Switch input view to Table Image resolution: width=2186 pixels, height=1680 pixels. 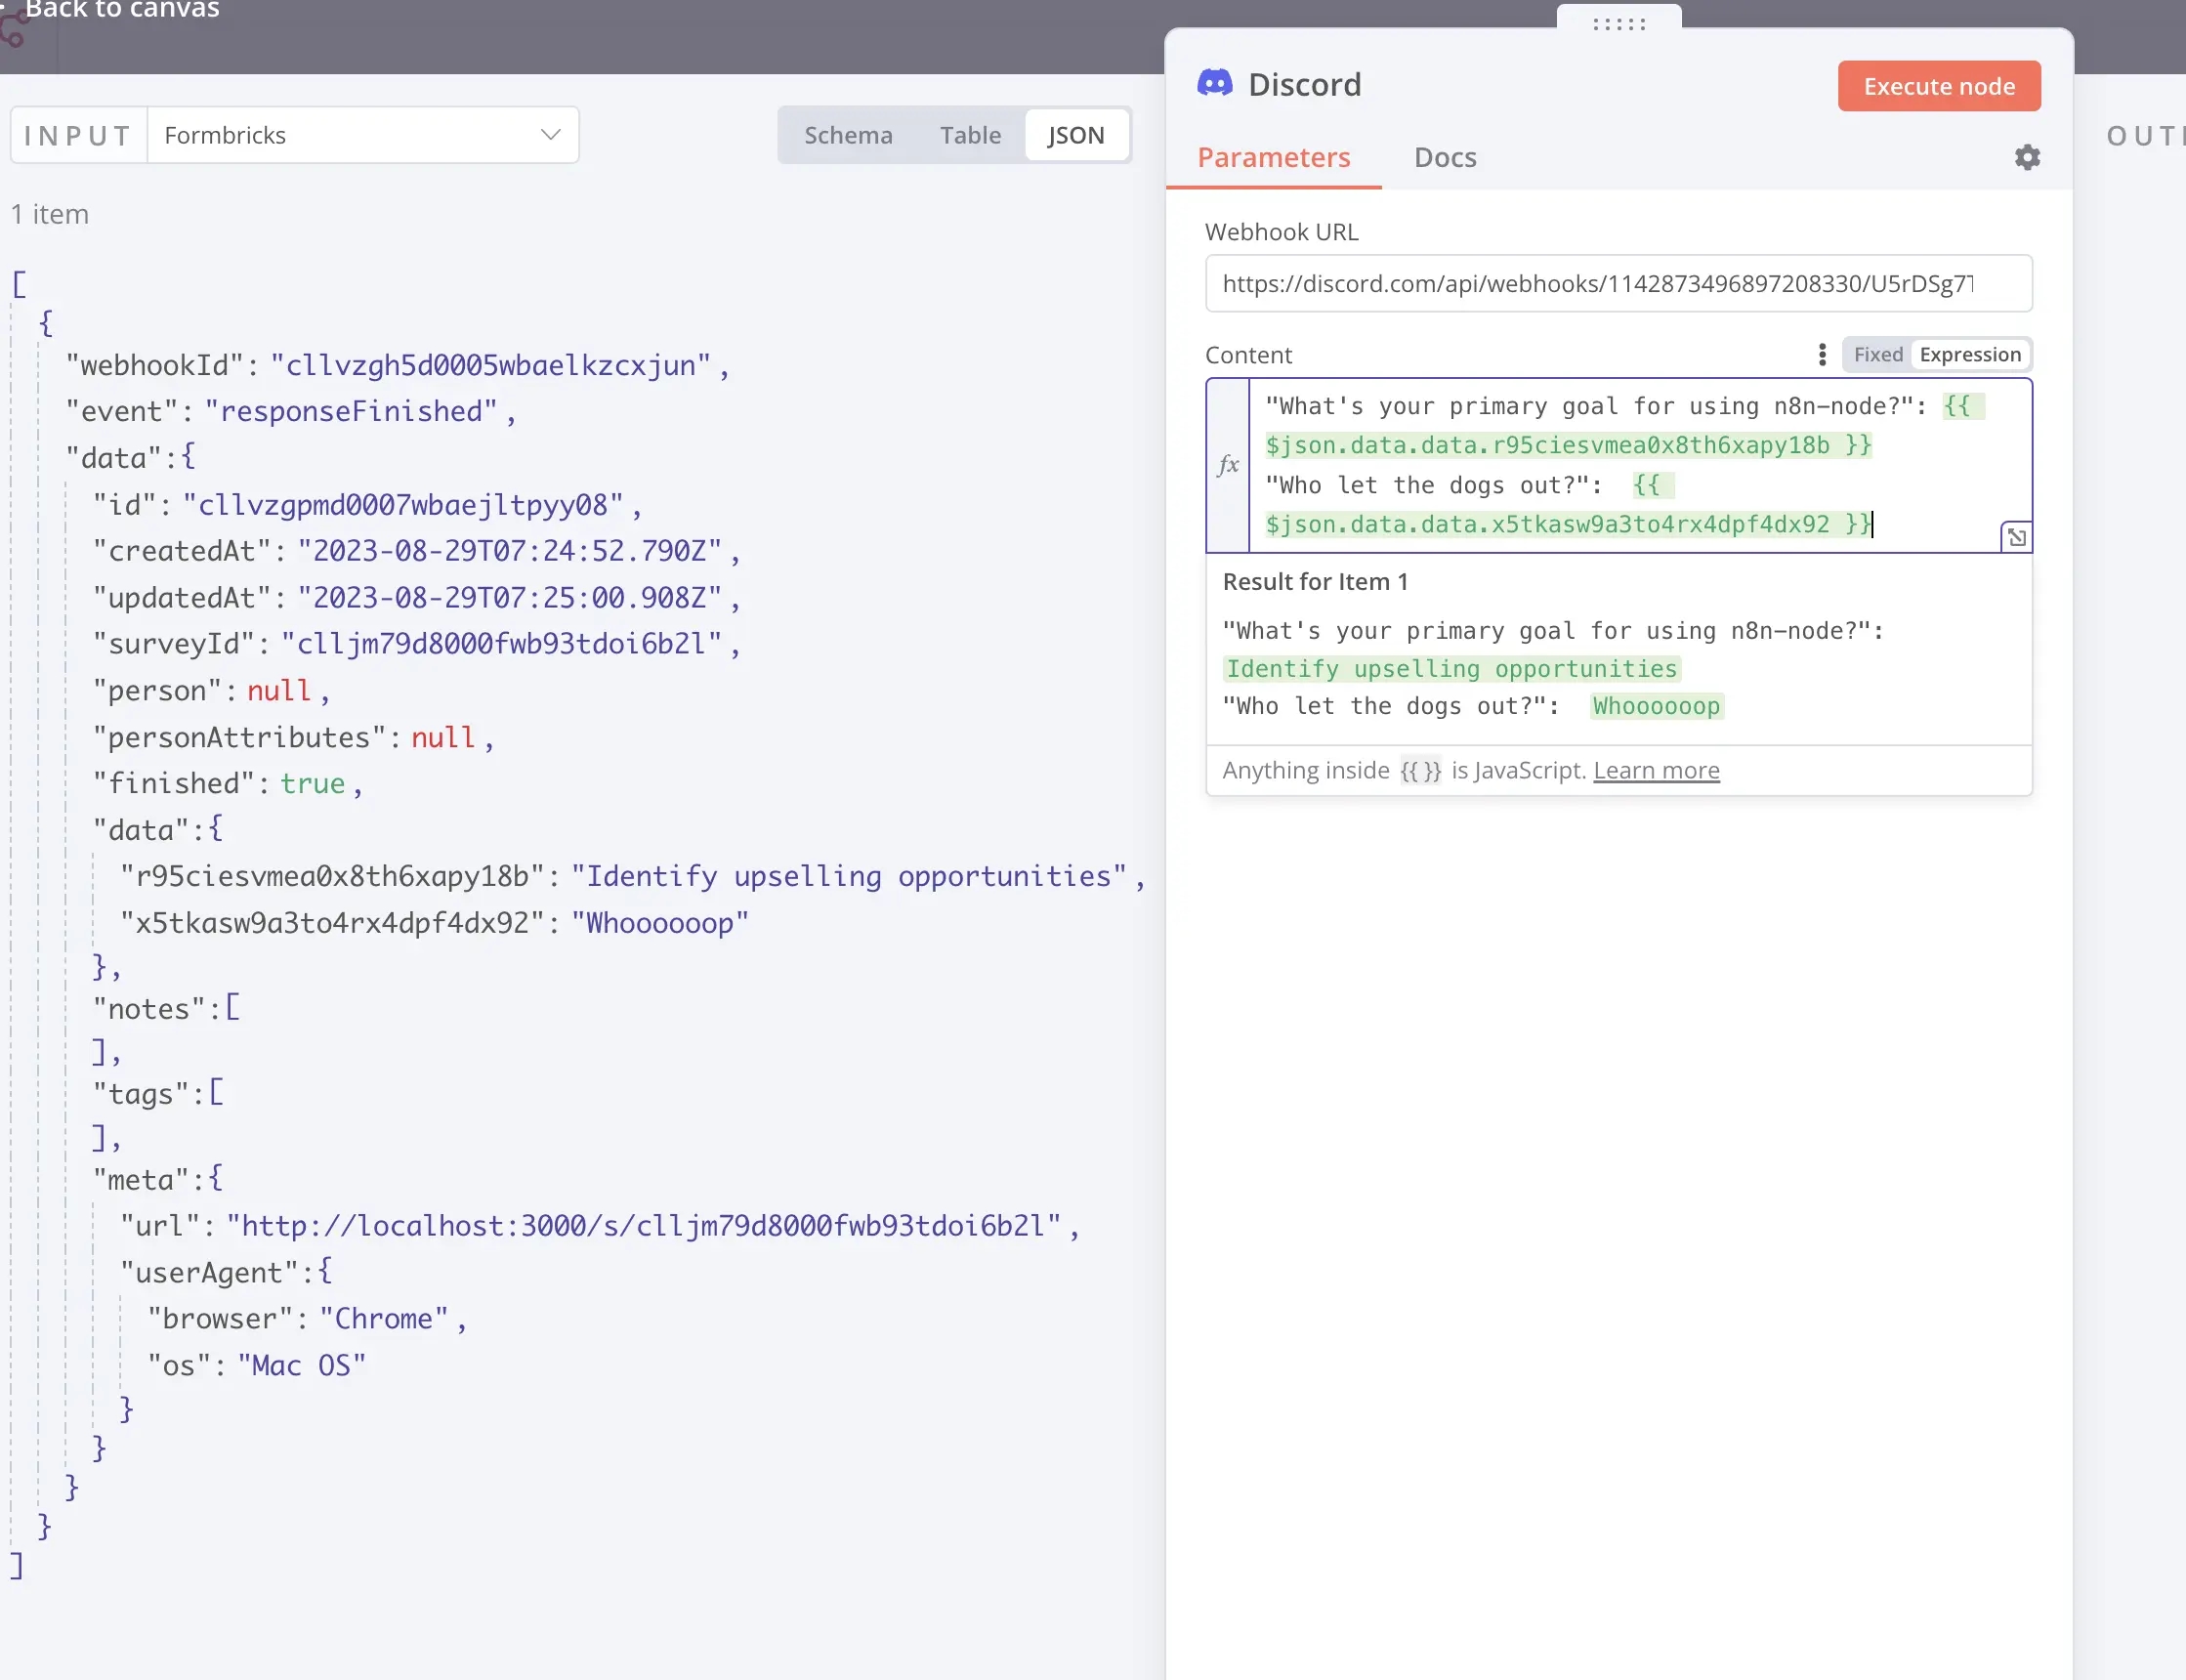click(969, 135)
